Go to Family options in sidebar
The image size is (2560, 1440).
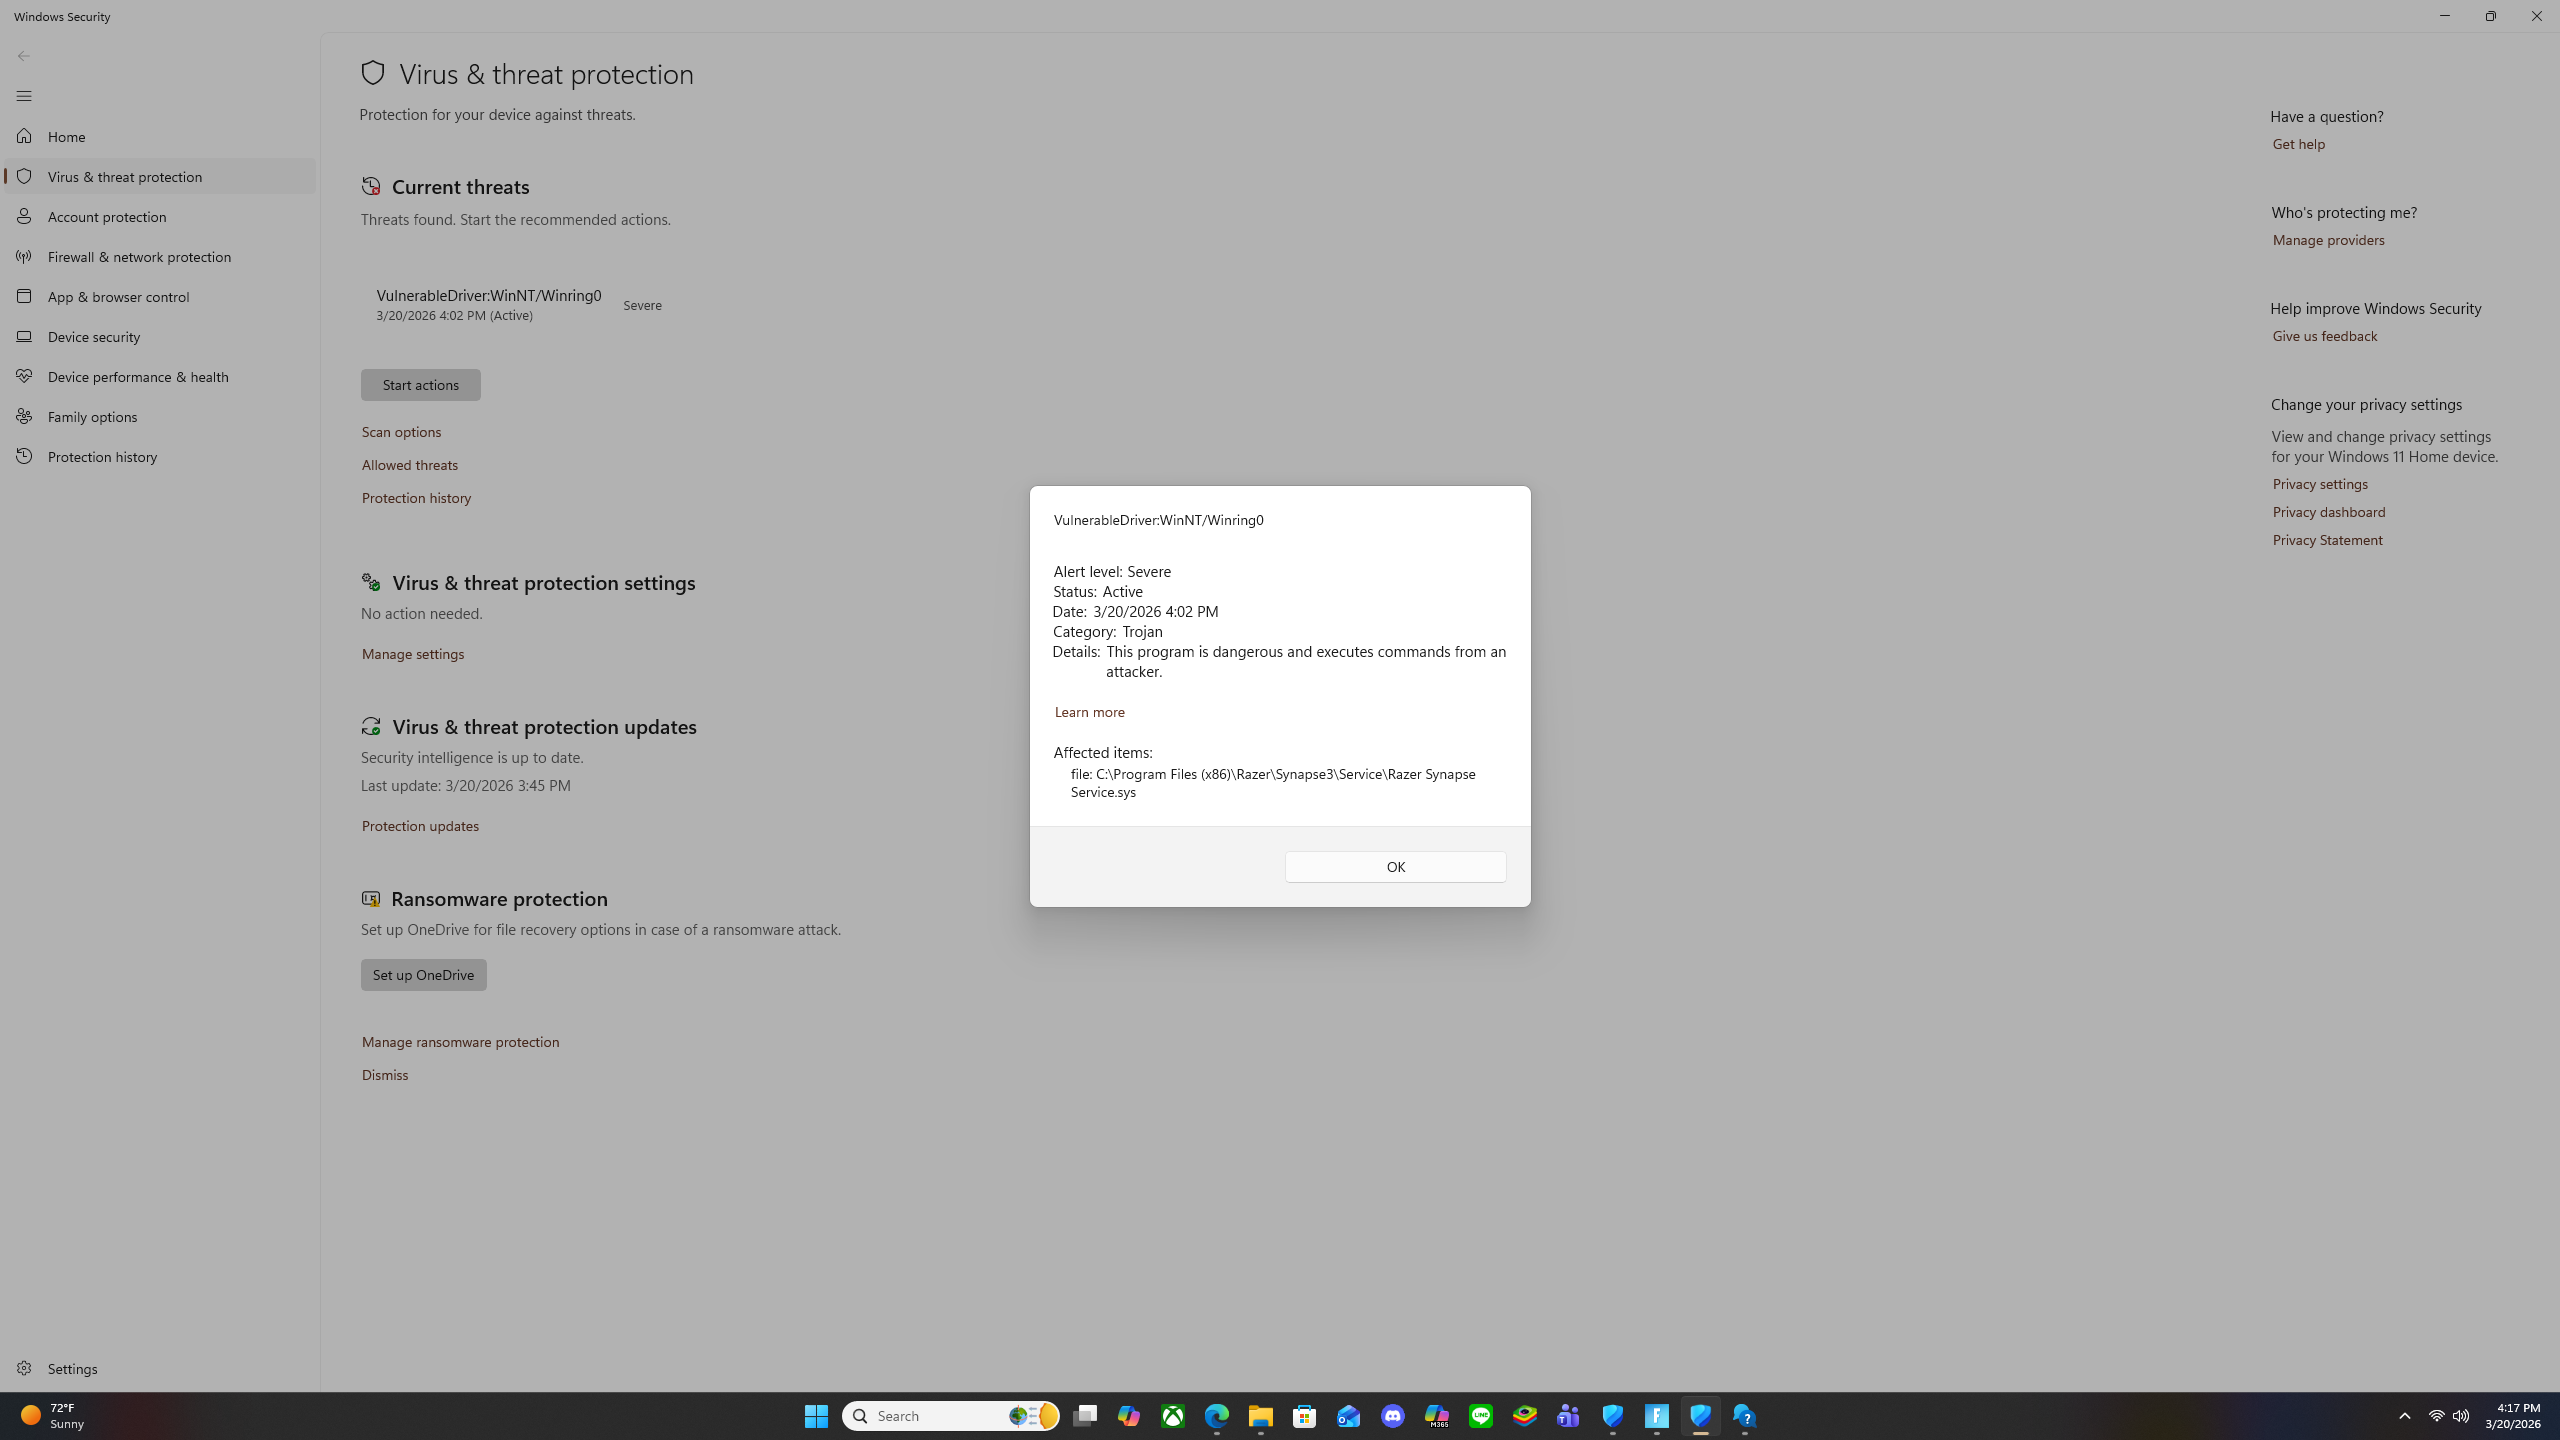pyautogui.click(x=92, y=417)
